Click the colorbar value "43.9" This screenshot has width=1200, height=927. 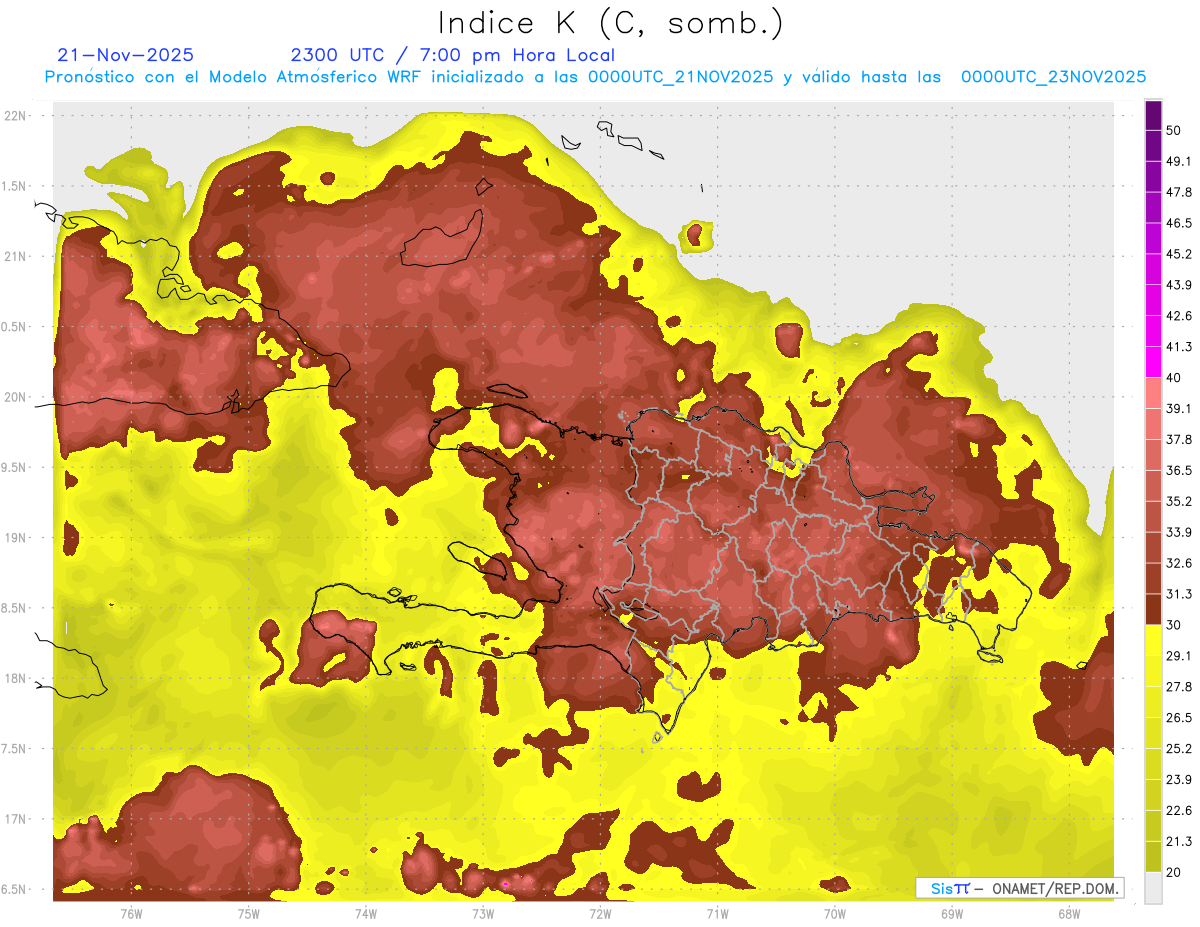tap(1179, 285)
